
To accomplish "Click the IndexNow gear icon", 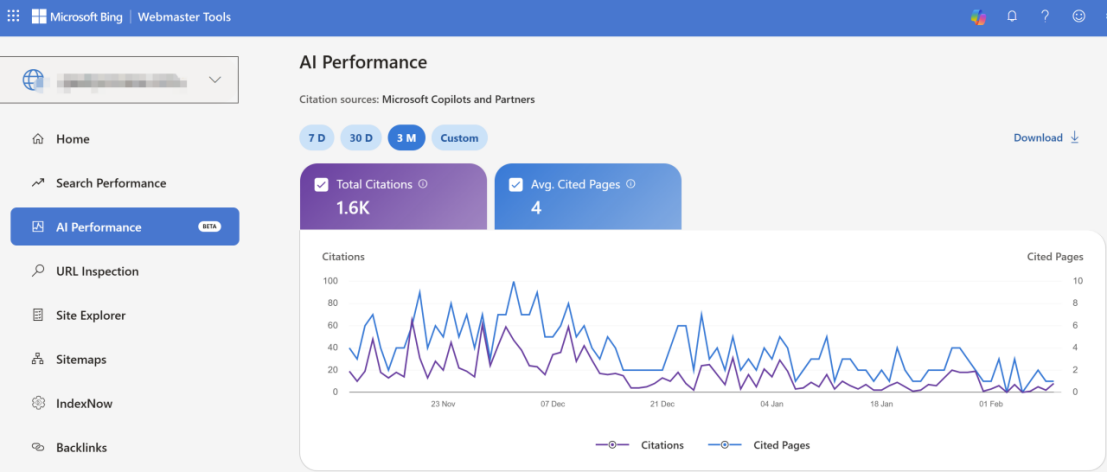I will coord(38,403).
